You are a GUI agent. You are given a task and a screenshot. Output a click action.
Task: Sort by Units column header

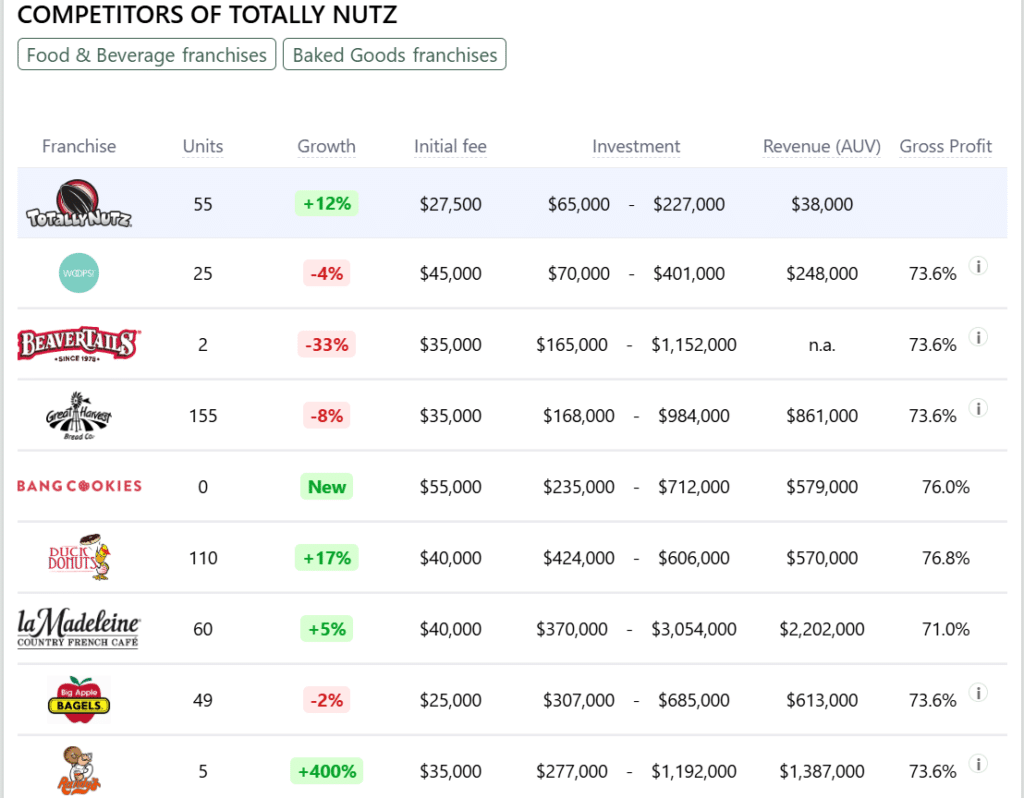[203, 146]
